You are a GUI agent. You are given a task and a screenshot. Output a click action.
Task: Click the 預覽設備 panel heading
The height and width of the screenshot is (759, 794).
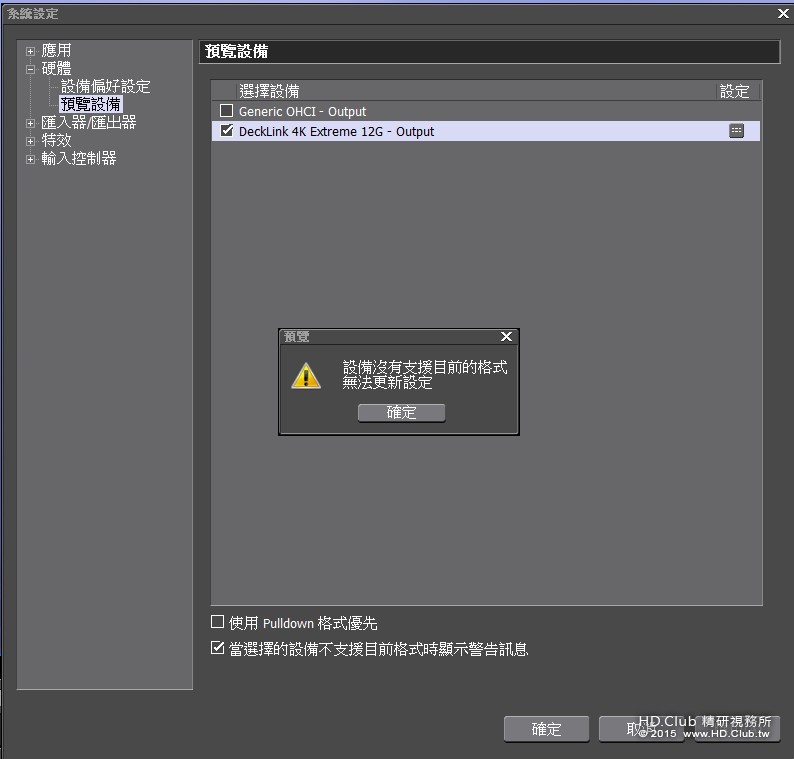236,52
